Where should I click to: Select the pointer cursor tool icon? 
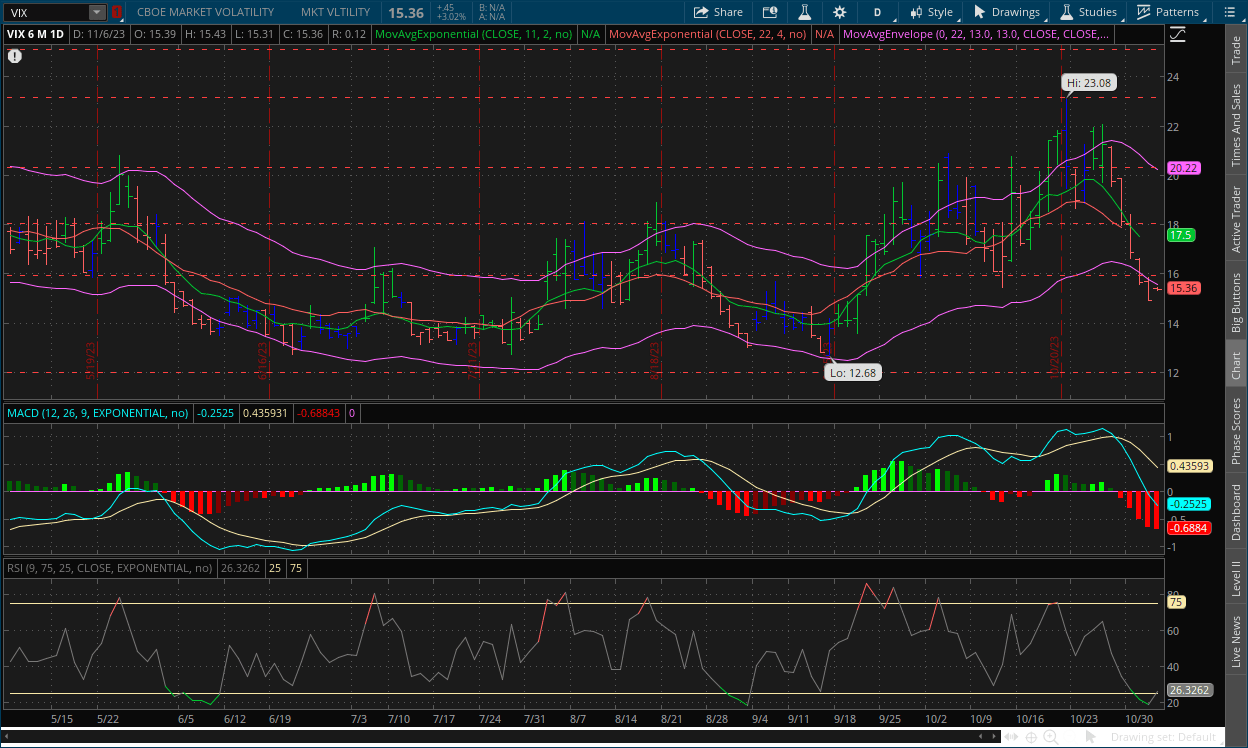tap(1091, 737)
